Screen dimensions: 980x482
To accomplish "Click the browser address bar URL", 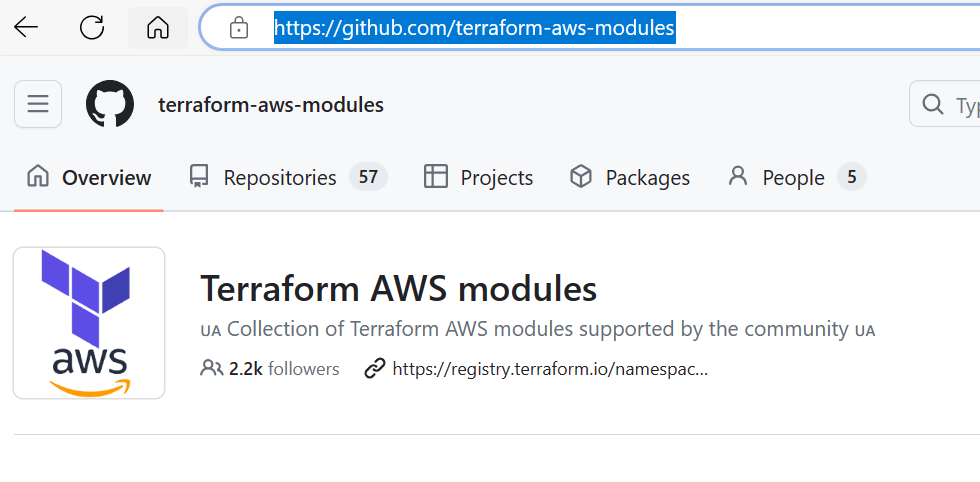I will click(x=475, y=28).
